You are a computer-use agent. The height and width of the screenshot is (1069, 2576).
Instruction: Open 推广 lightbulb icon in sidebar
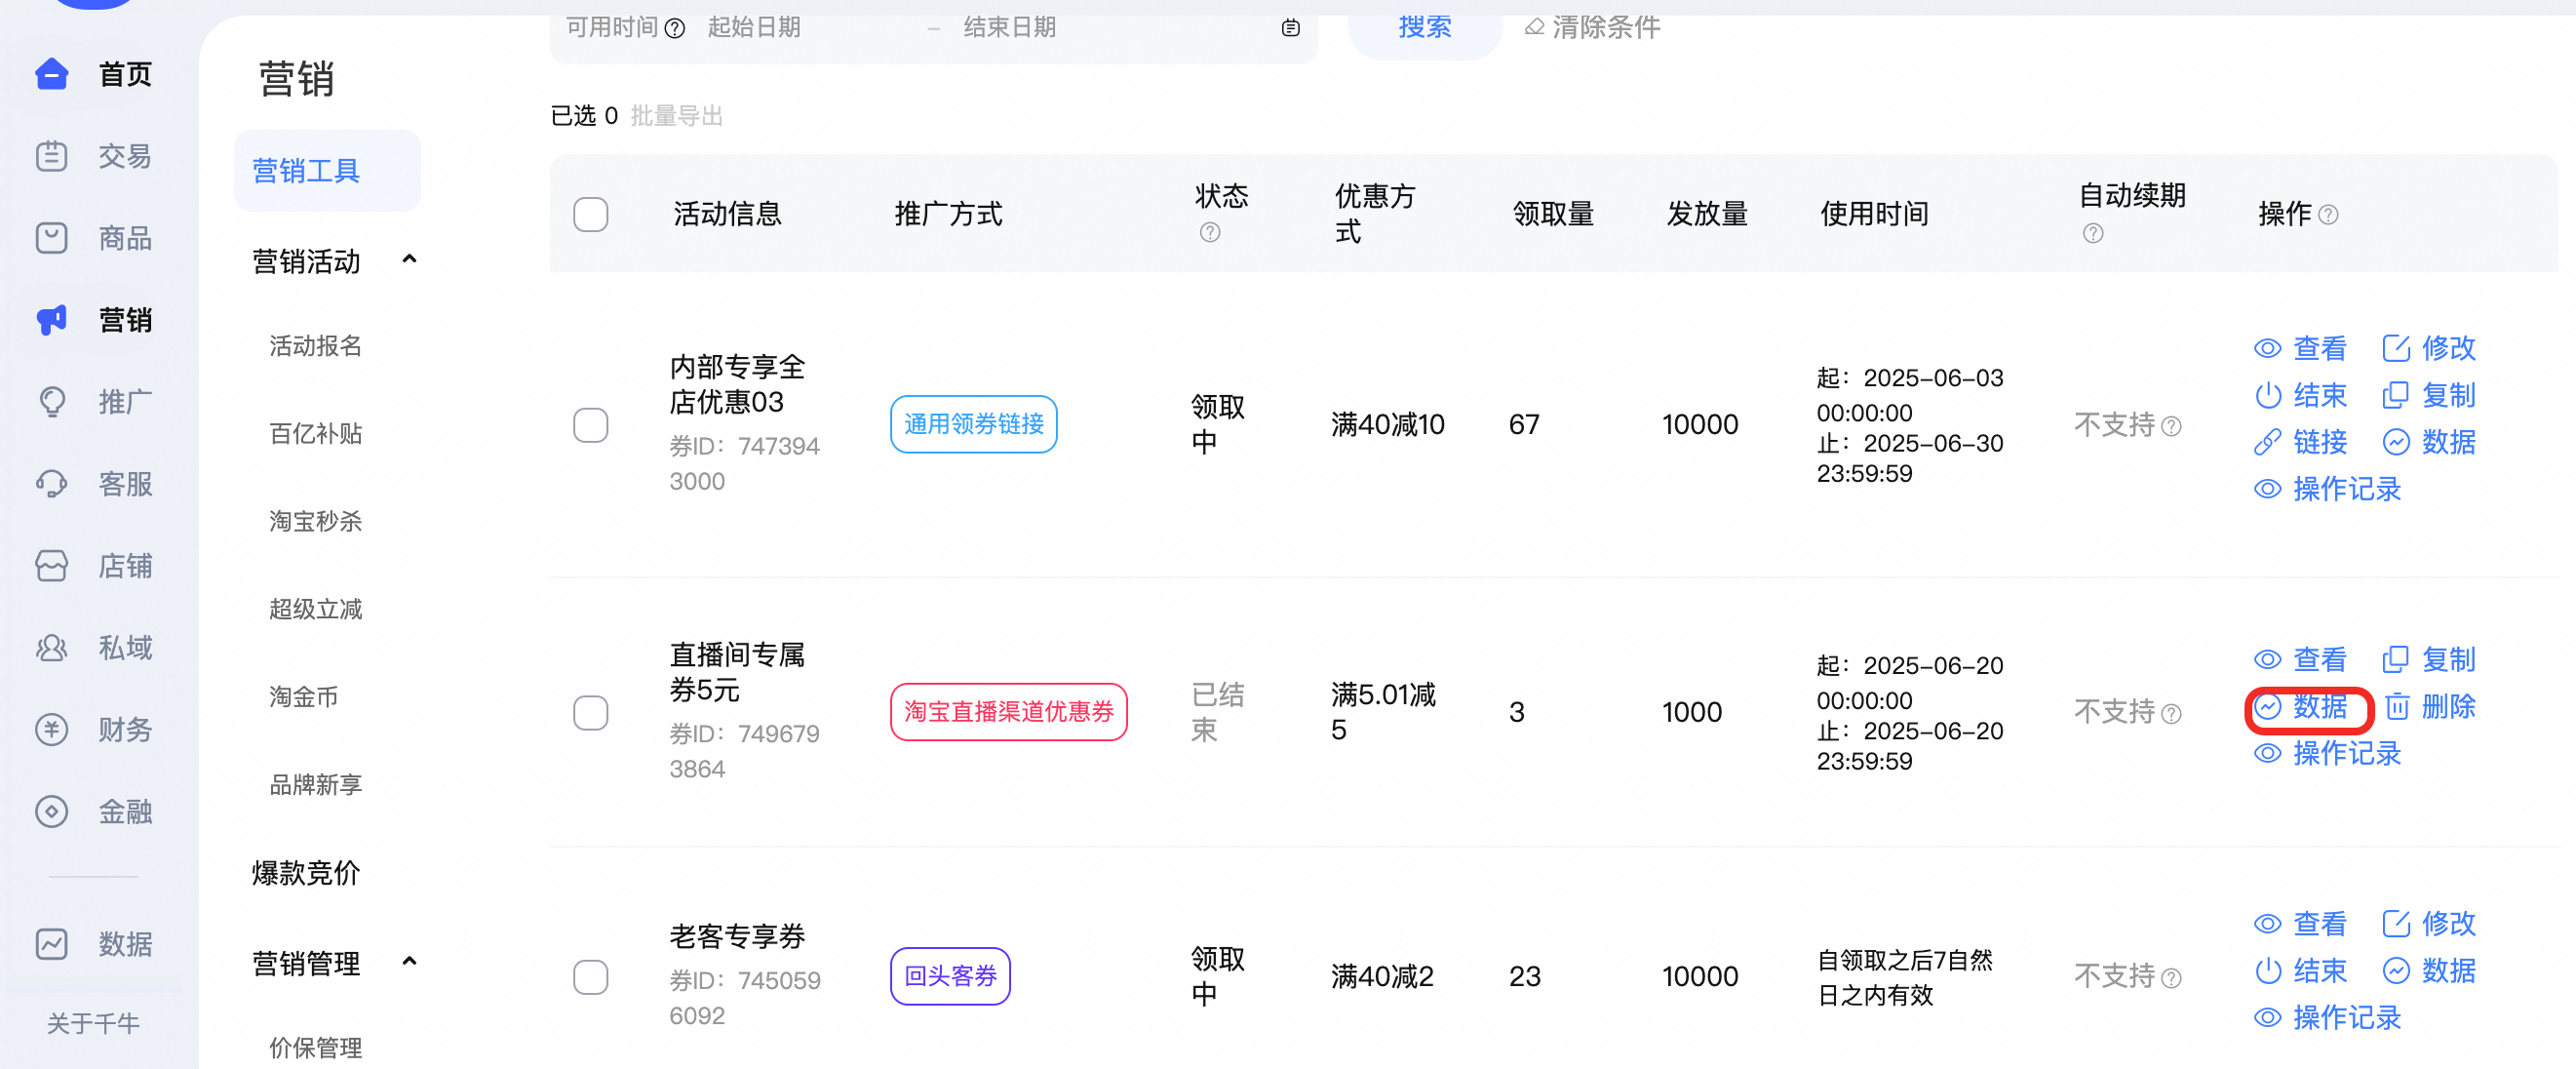tap(51, 402)
